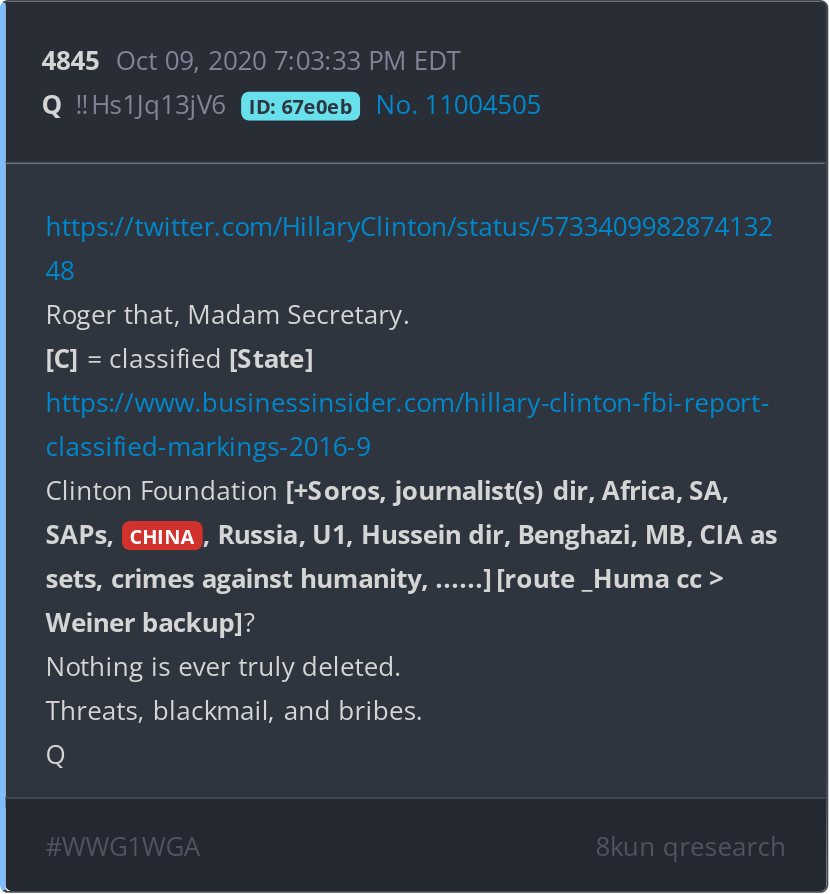Click the 8kun qresearch board label
The width and height of the screenshot is (830, 894).
coord(690,847)
